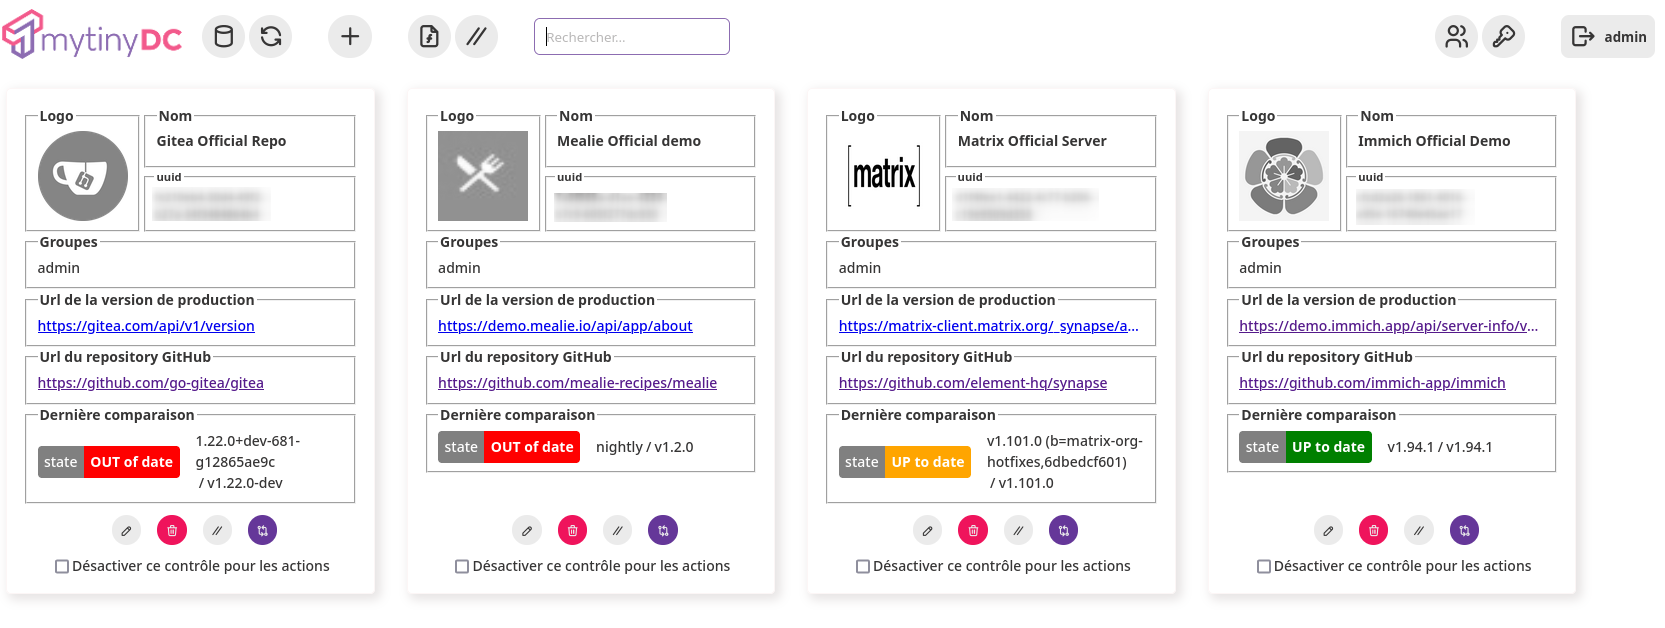Open github.com/element-hq/synapse link
1665x628 pixels.
click(973, 383)
